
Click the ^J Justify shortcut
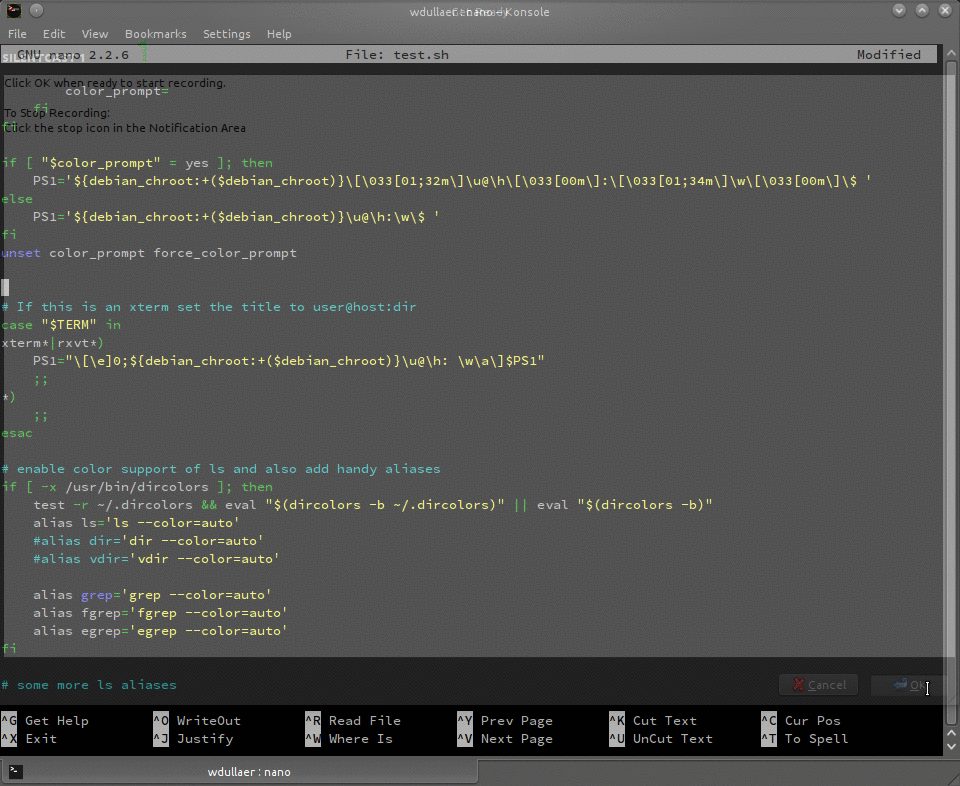pos(193,739)
